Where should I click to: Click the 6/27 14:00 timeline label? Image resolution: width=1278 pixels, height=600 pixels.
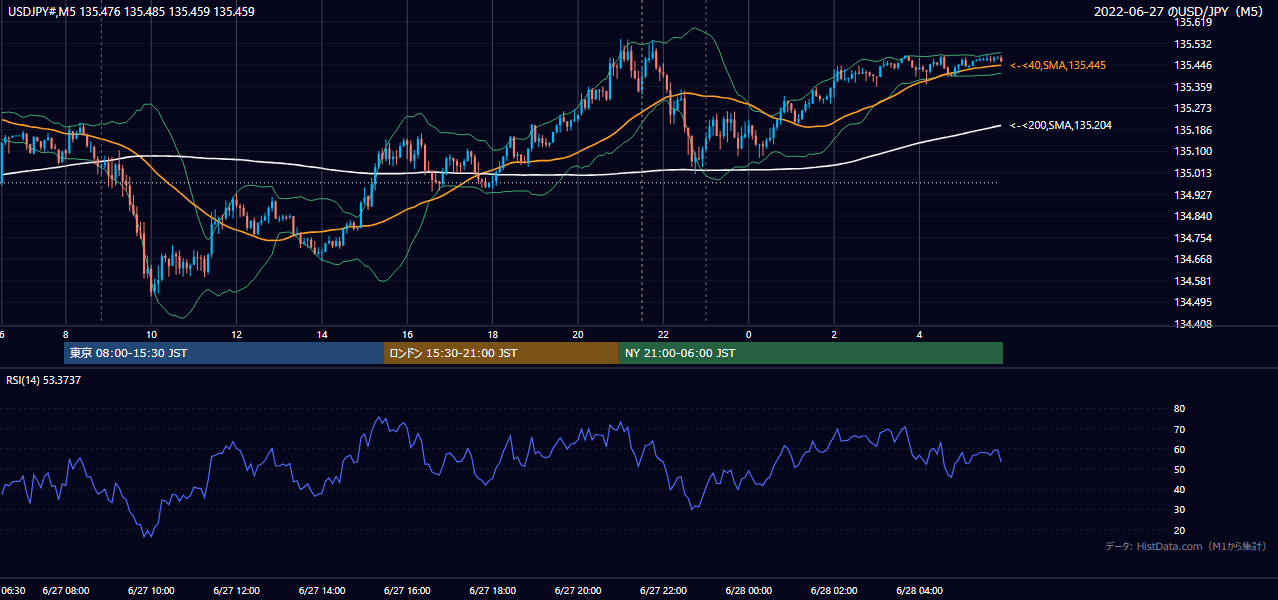coord(322,590)
